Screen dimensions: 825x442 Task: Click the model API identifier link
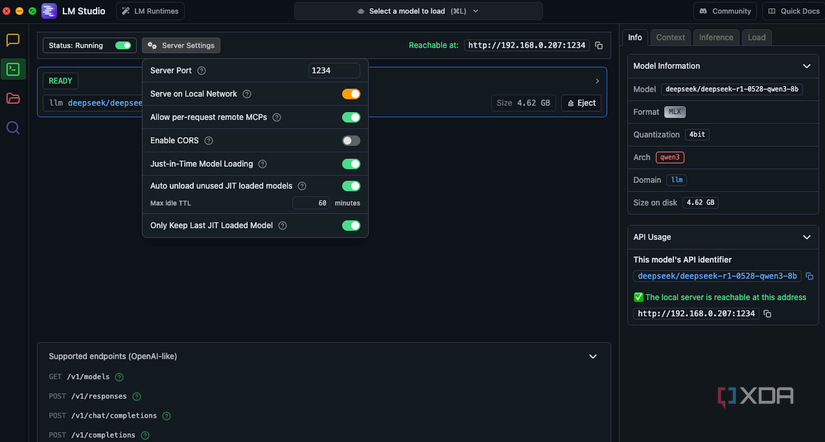[717, 276]
